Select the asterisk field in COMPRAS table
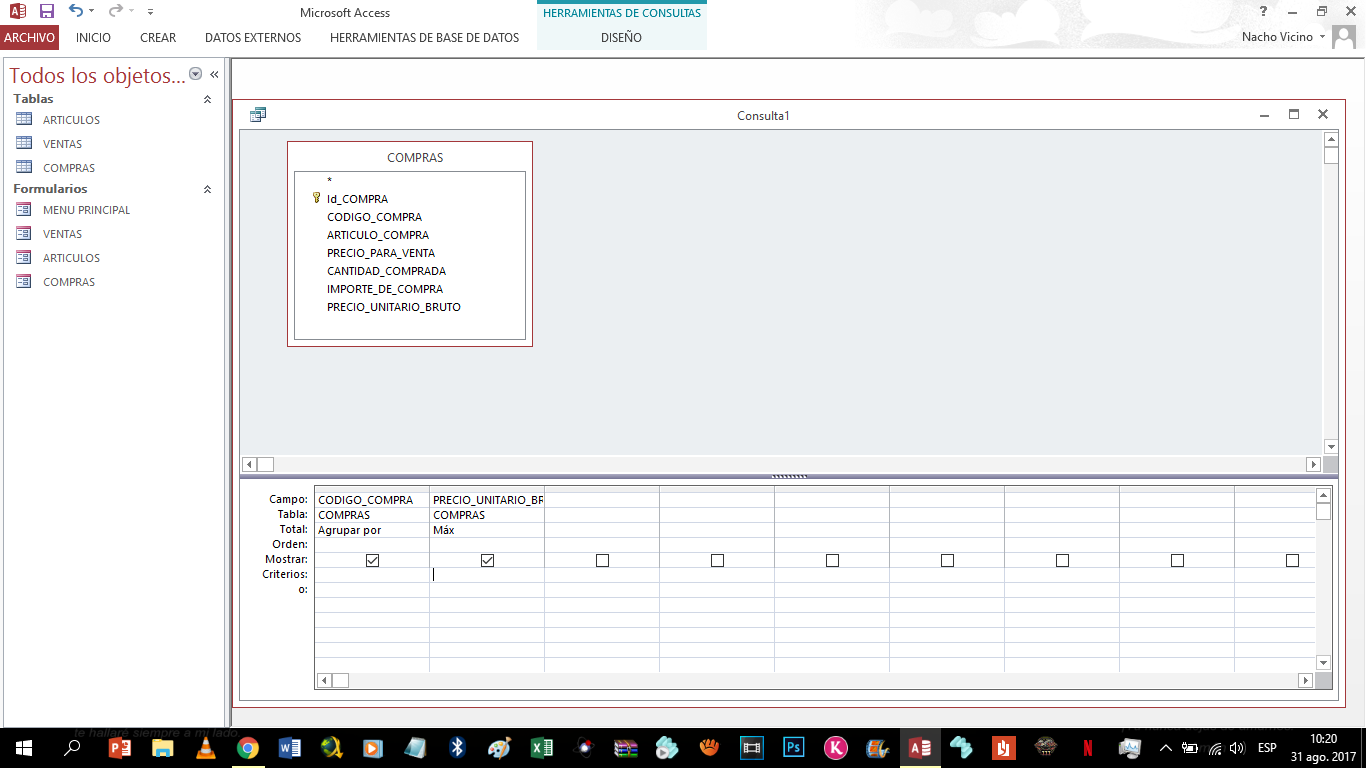 329,181
